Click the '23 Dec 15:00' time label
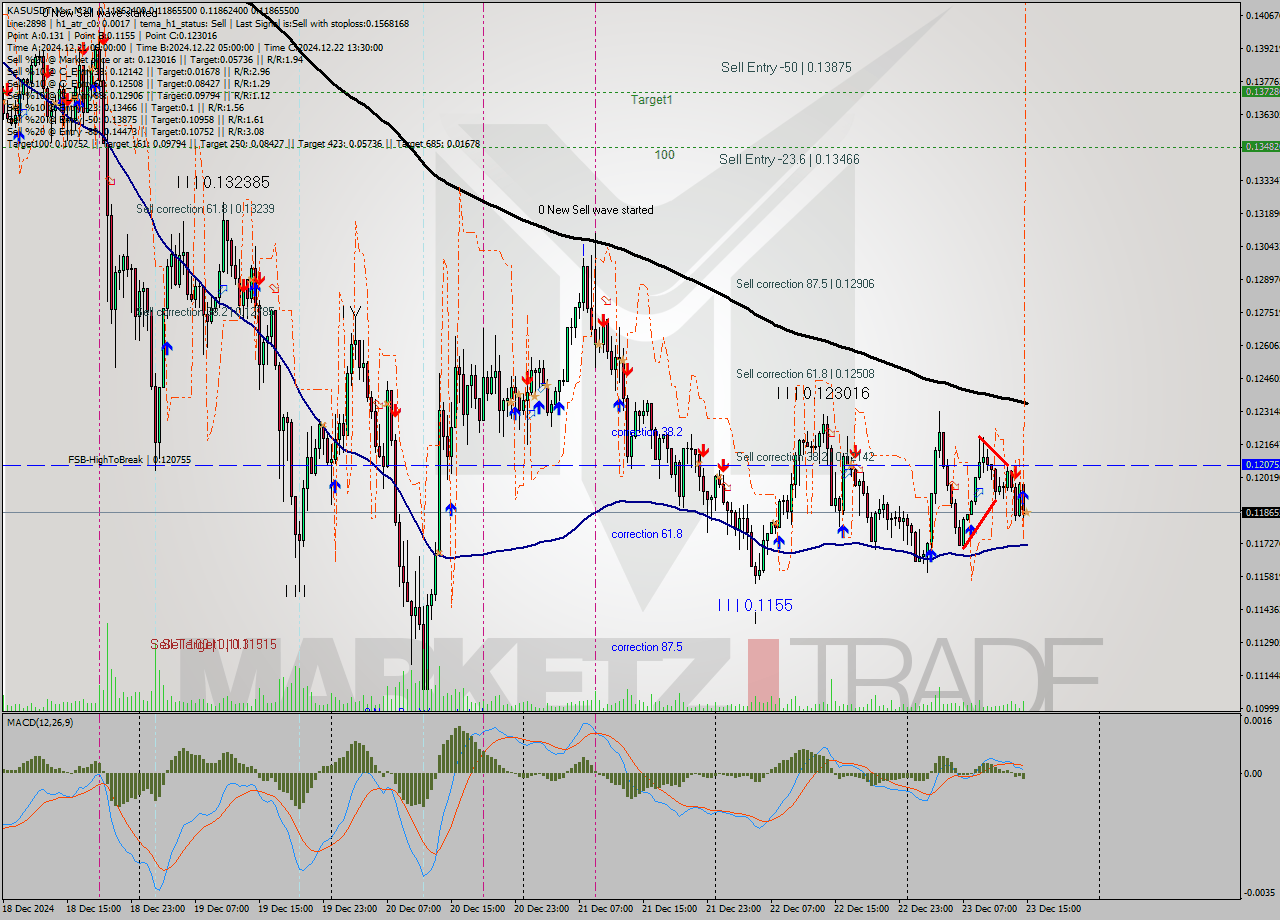Viewport: 1280px width, 920px height. (x=1056, y=909)
